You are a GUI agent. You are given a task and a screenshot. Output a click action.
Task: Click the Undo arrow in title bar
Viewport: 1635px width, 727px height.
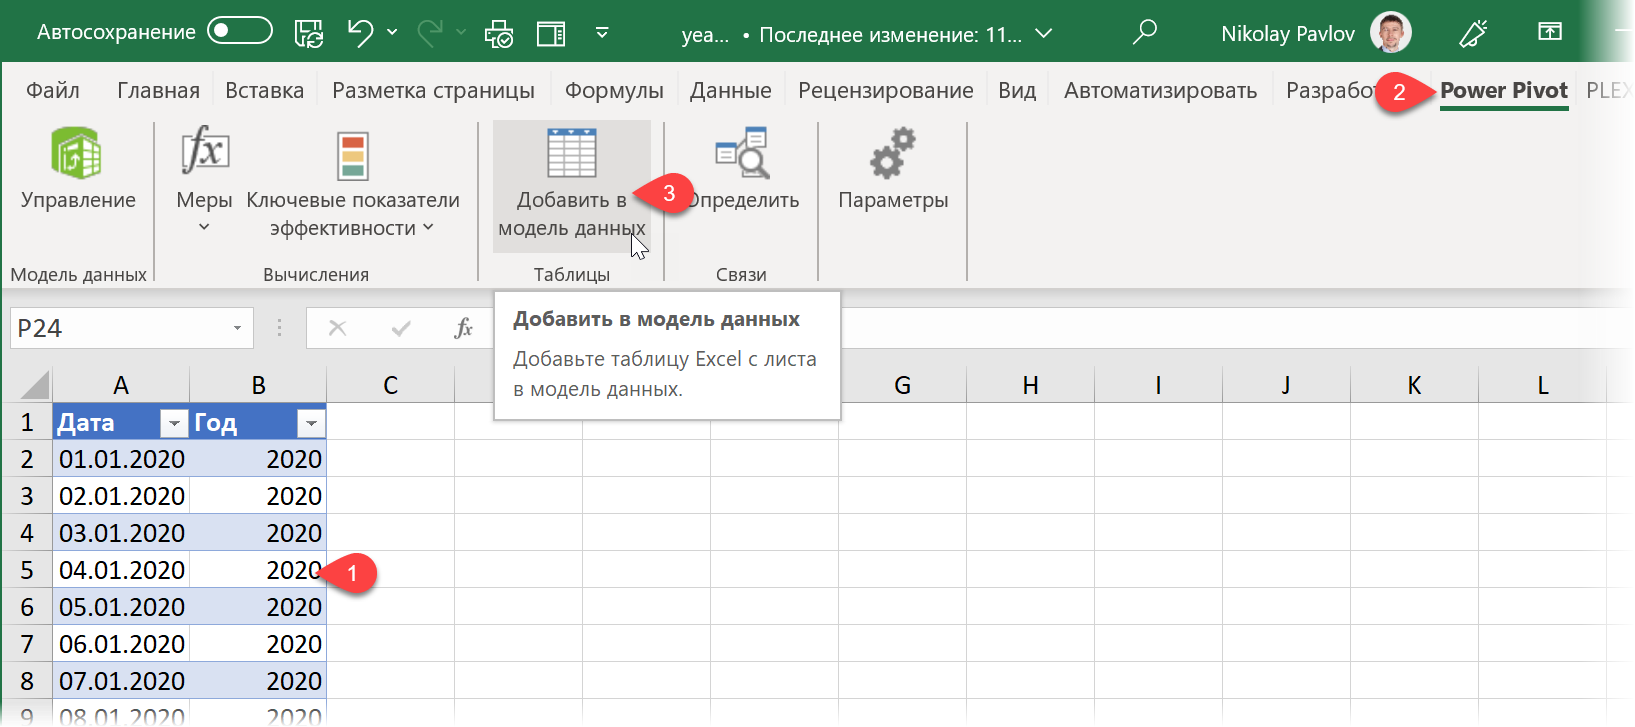click(360, 33)
